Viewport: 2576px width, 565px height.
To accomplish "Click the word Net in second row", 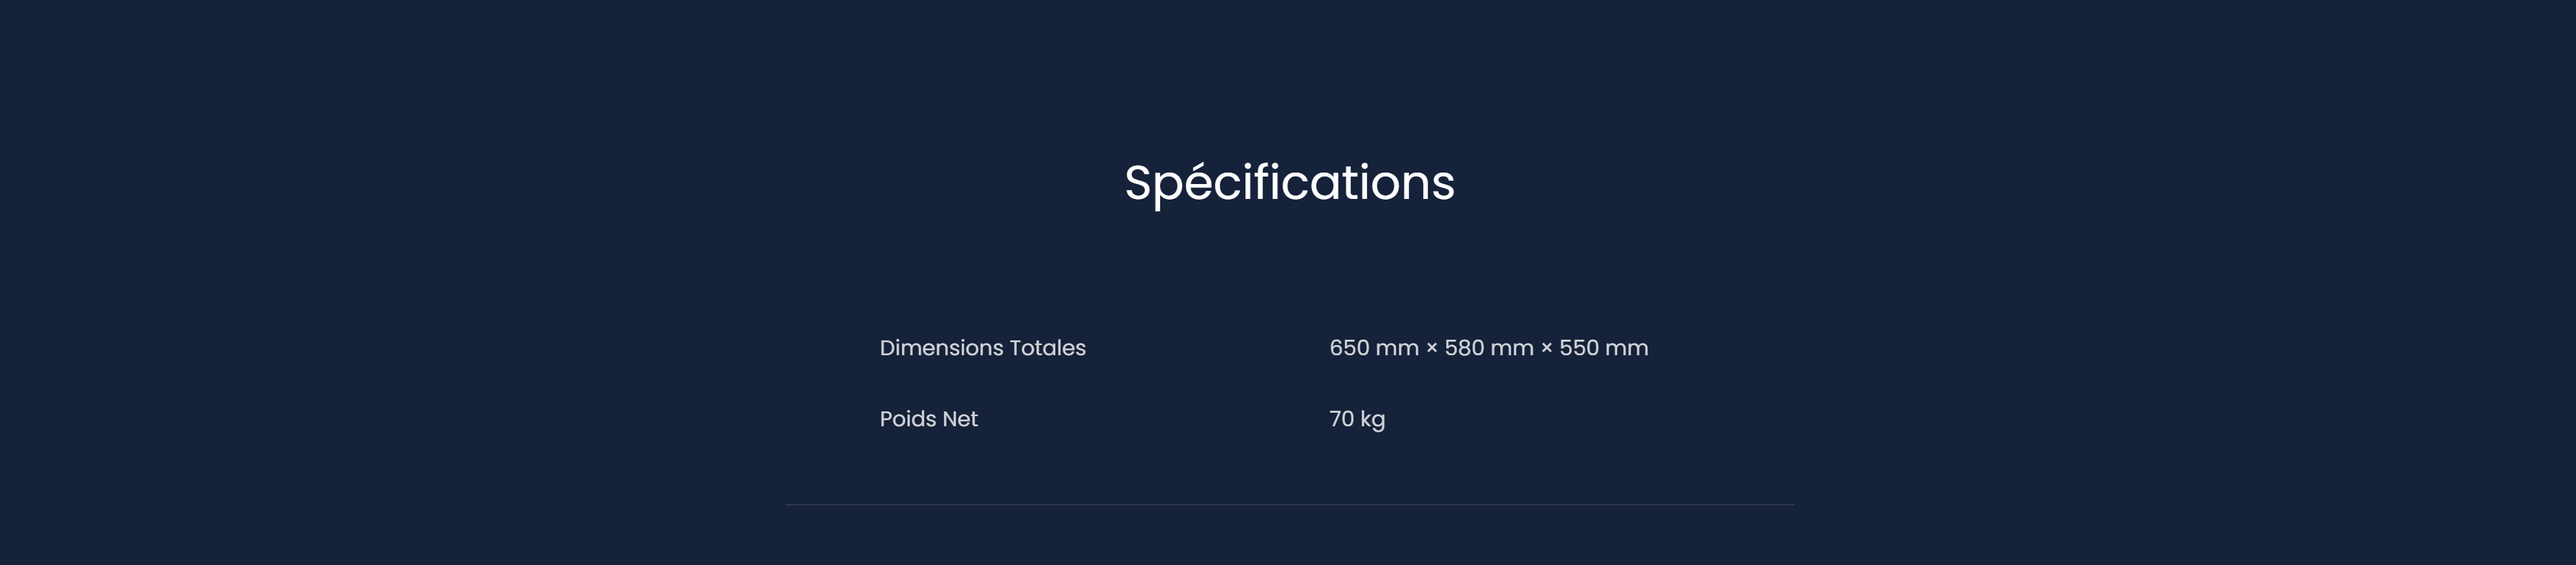I will (960, 419).
